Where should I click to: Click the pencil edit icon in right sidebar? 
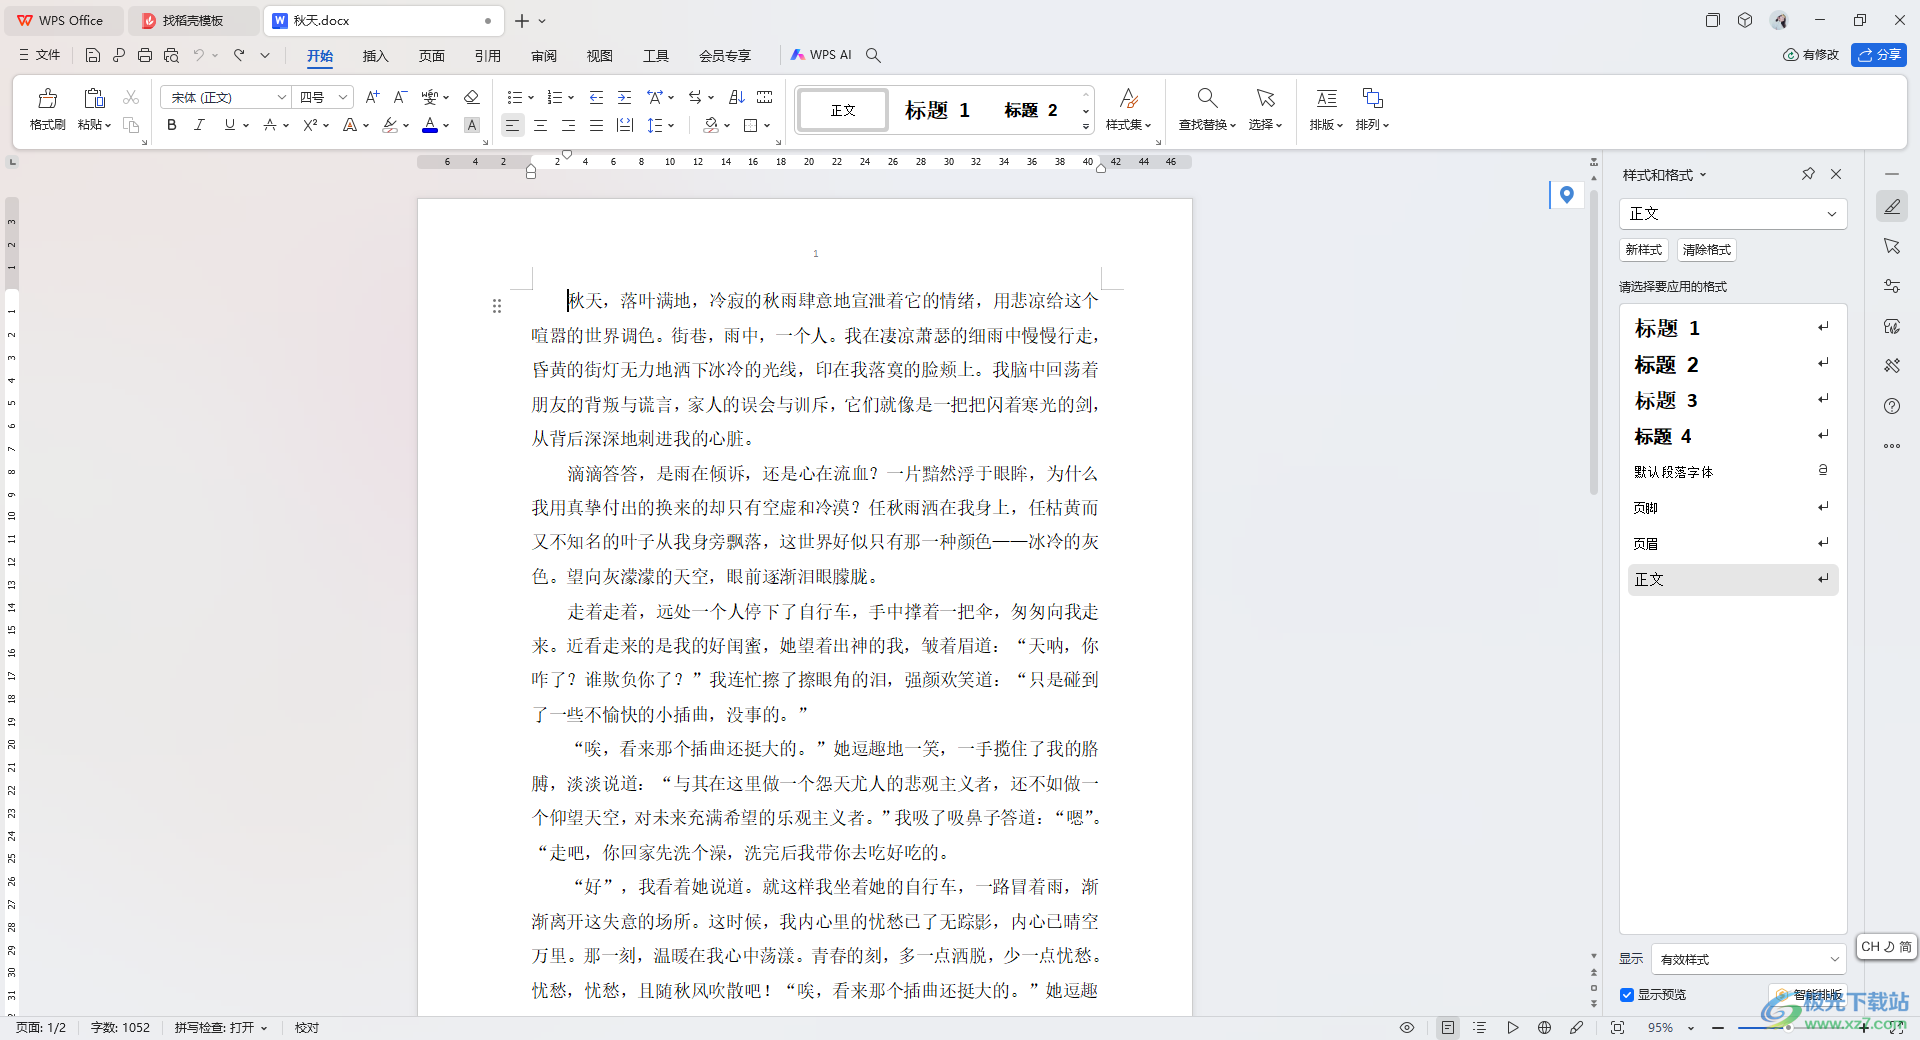1892,206
